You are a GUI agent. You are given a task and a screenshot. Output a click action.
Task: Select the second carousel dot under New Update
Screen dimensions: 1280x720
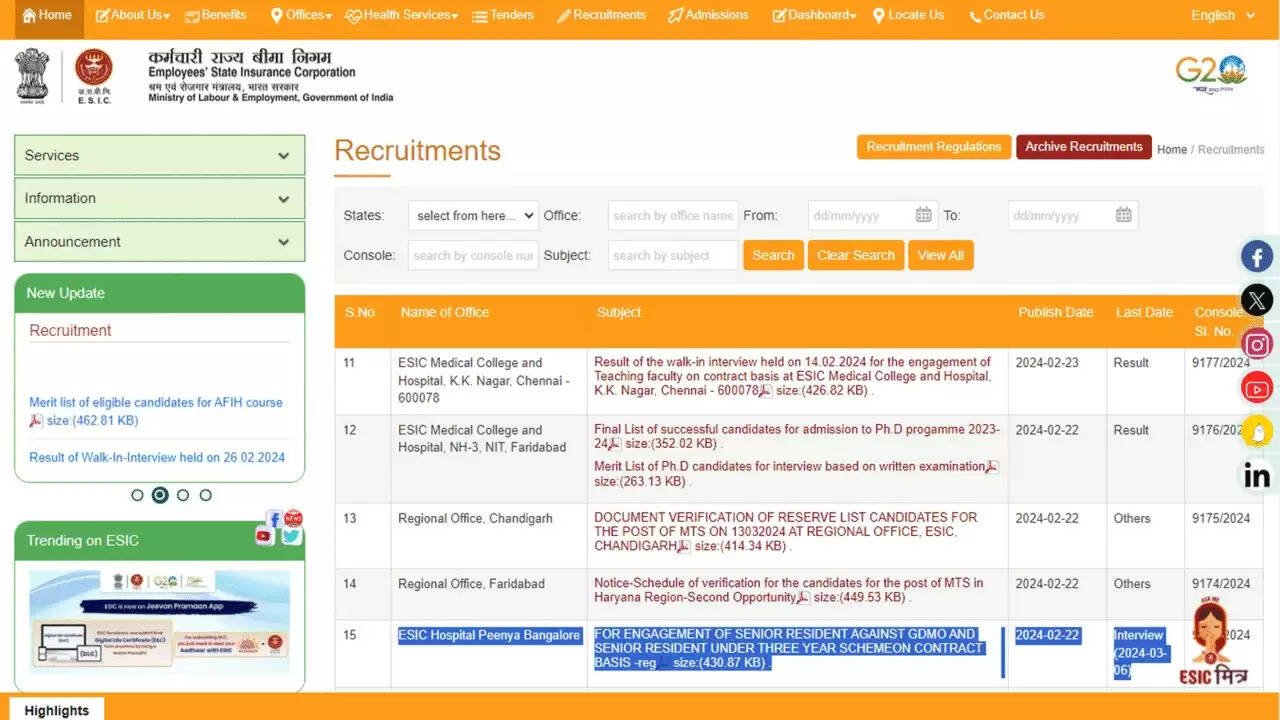(160, 495)
